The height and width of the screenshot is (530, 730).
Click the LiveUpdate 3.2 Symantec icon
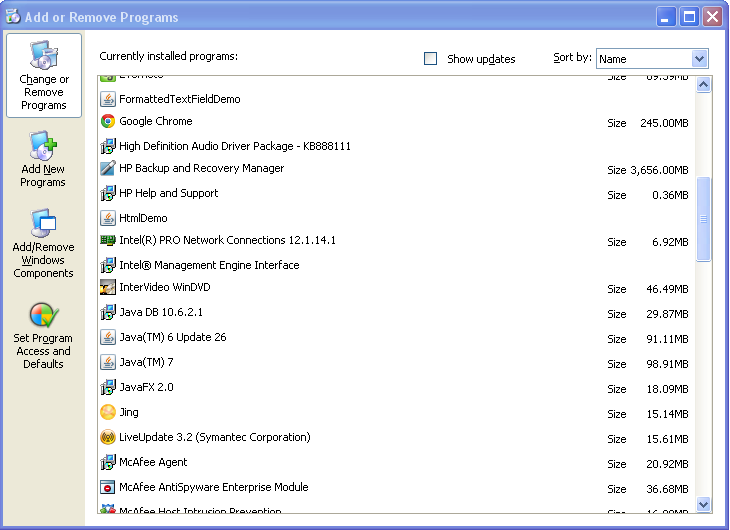(108, 437)
